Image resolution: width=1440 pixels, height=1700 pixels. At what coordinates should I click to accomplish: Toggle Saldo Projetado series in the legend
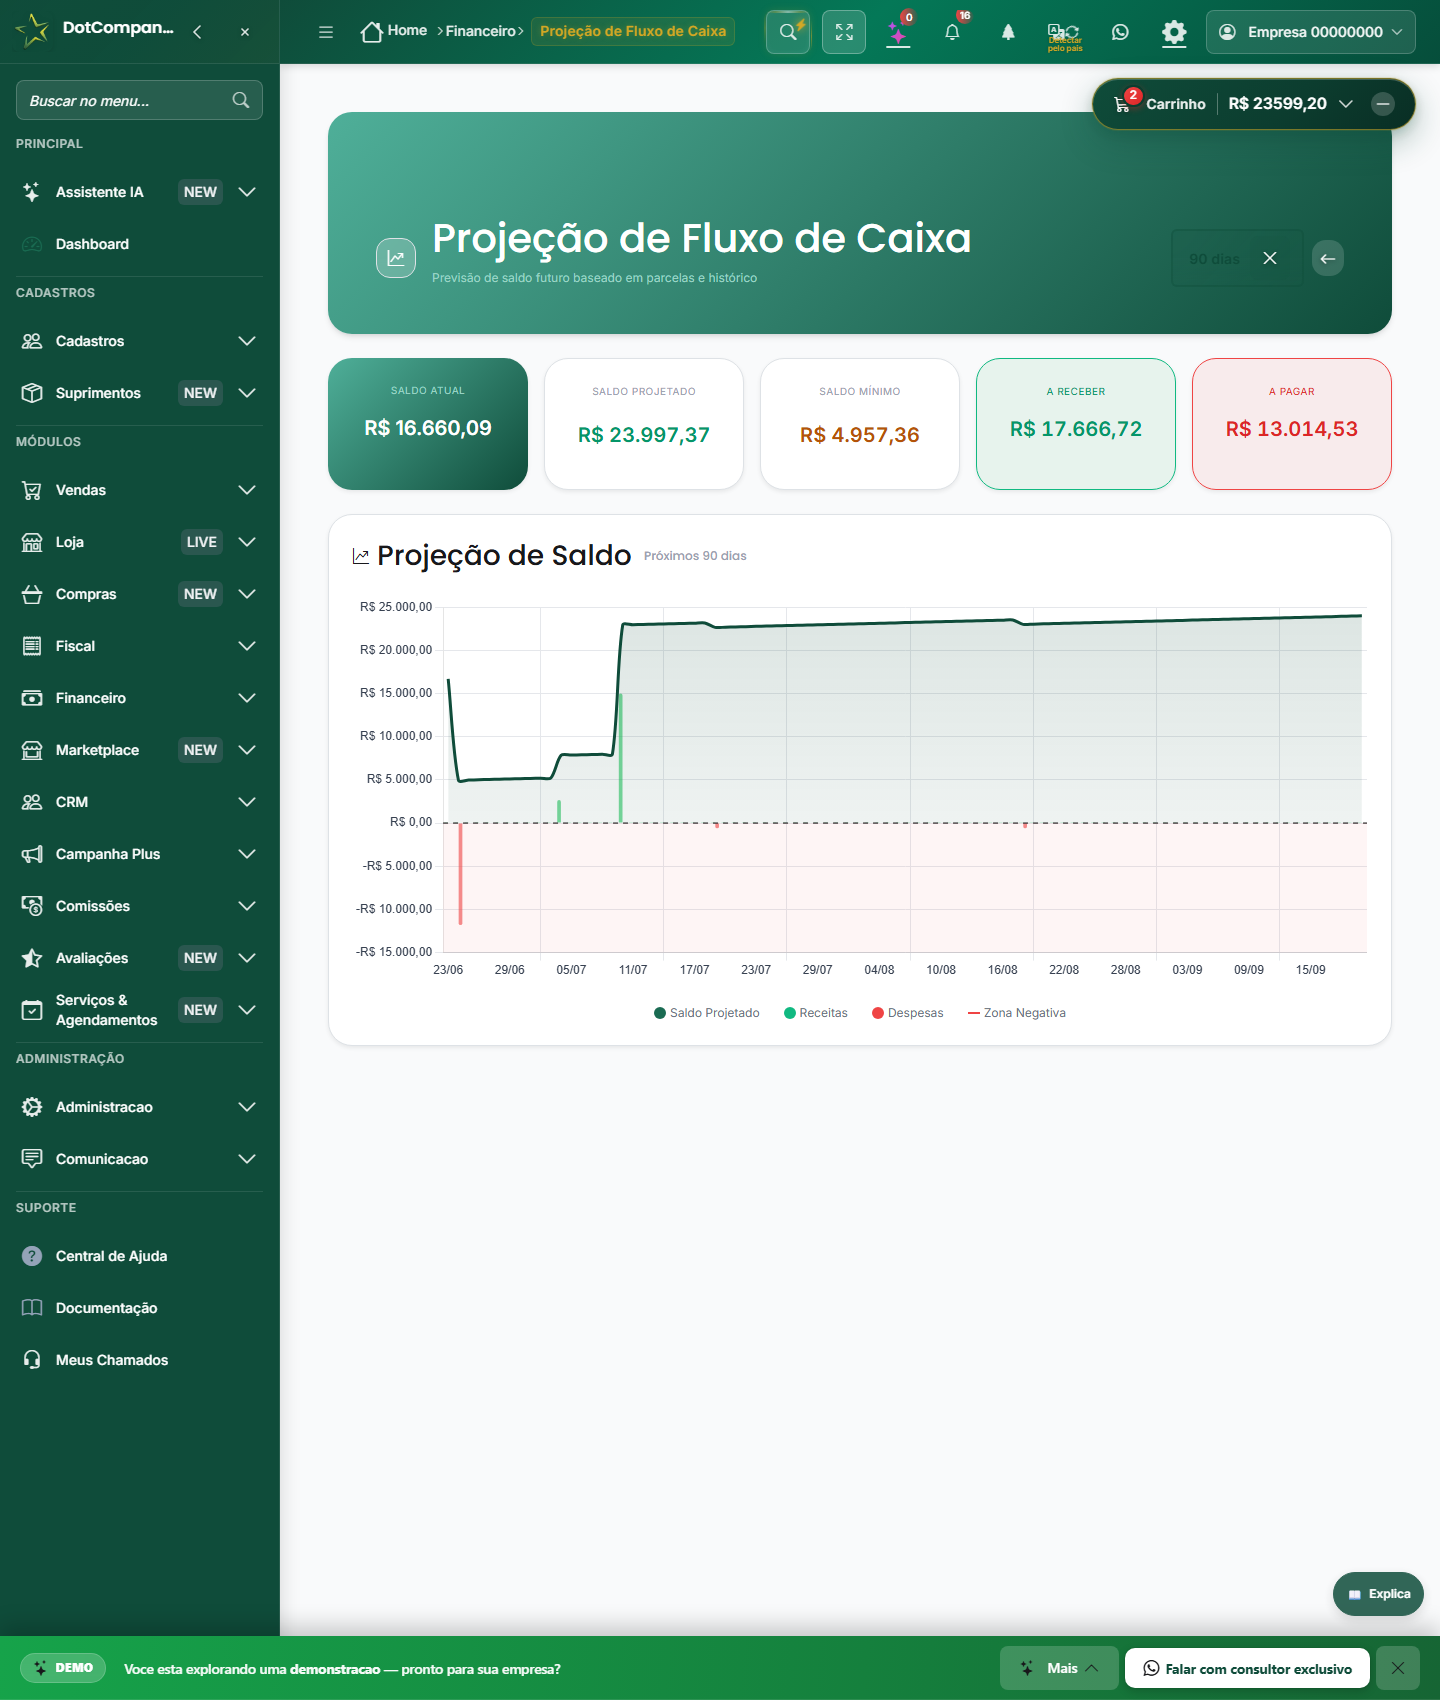coord(707,1013)
